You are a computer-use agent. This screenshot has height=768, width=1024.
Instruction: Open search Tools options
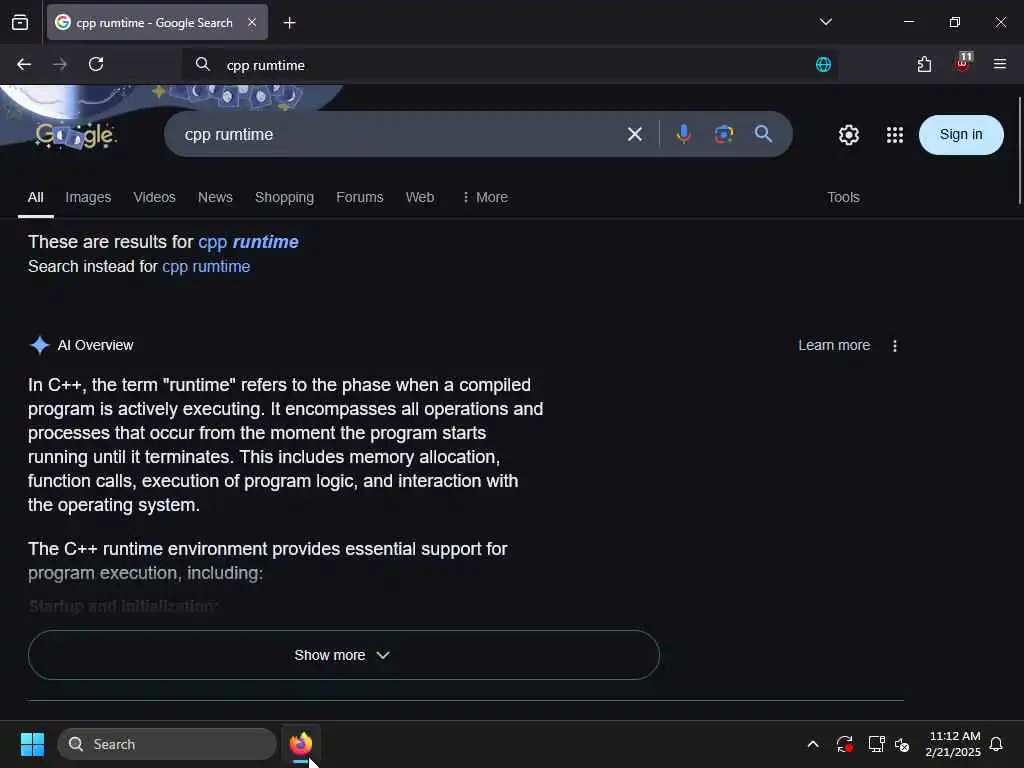click(843, 197)
